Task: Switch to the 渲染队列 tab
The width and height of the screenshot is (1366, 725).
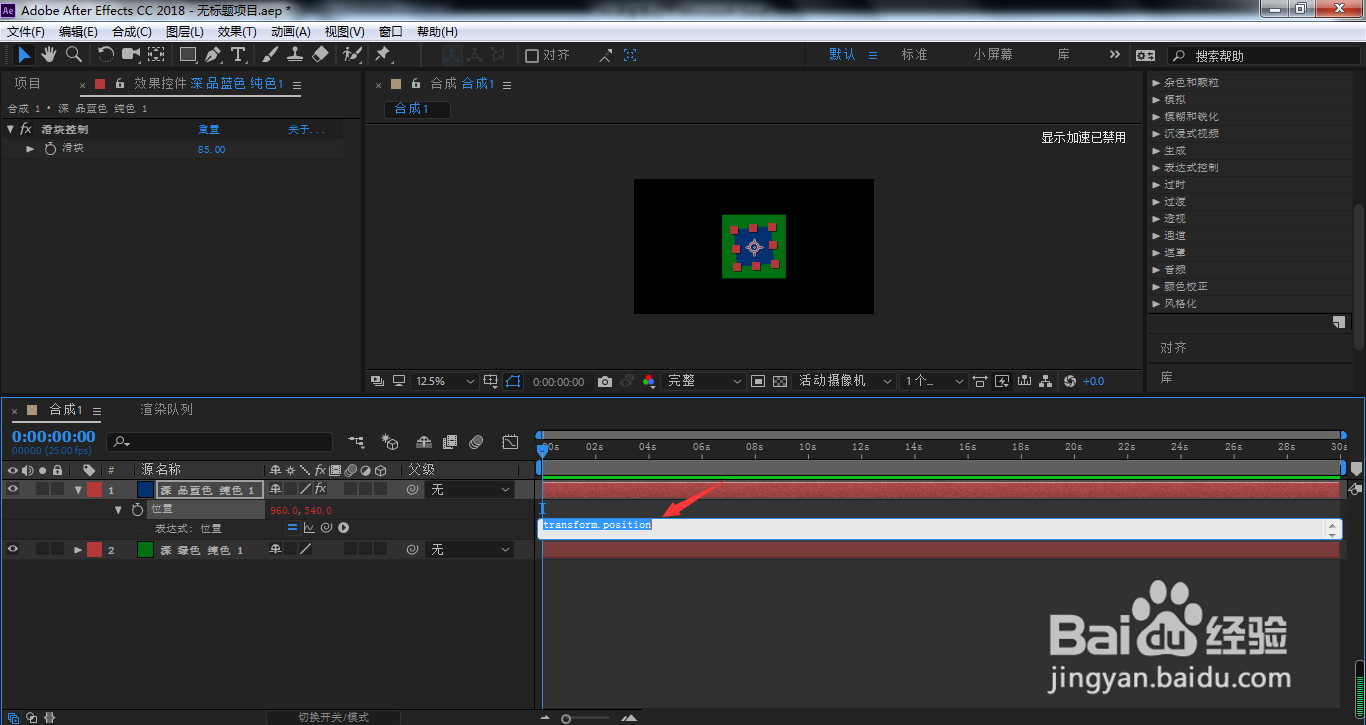Action: (x=166, y=409)
